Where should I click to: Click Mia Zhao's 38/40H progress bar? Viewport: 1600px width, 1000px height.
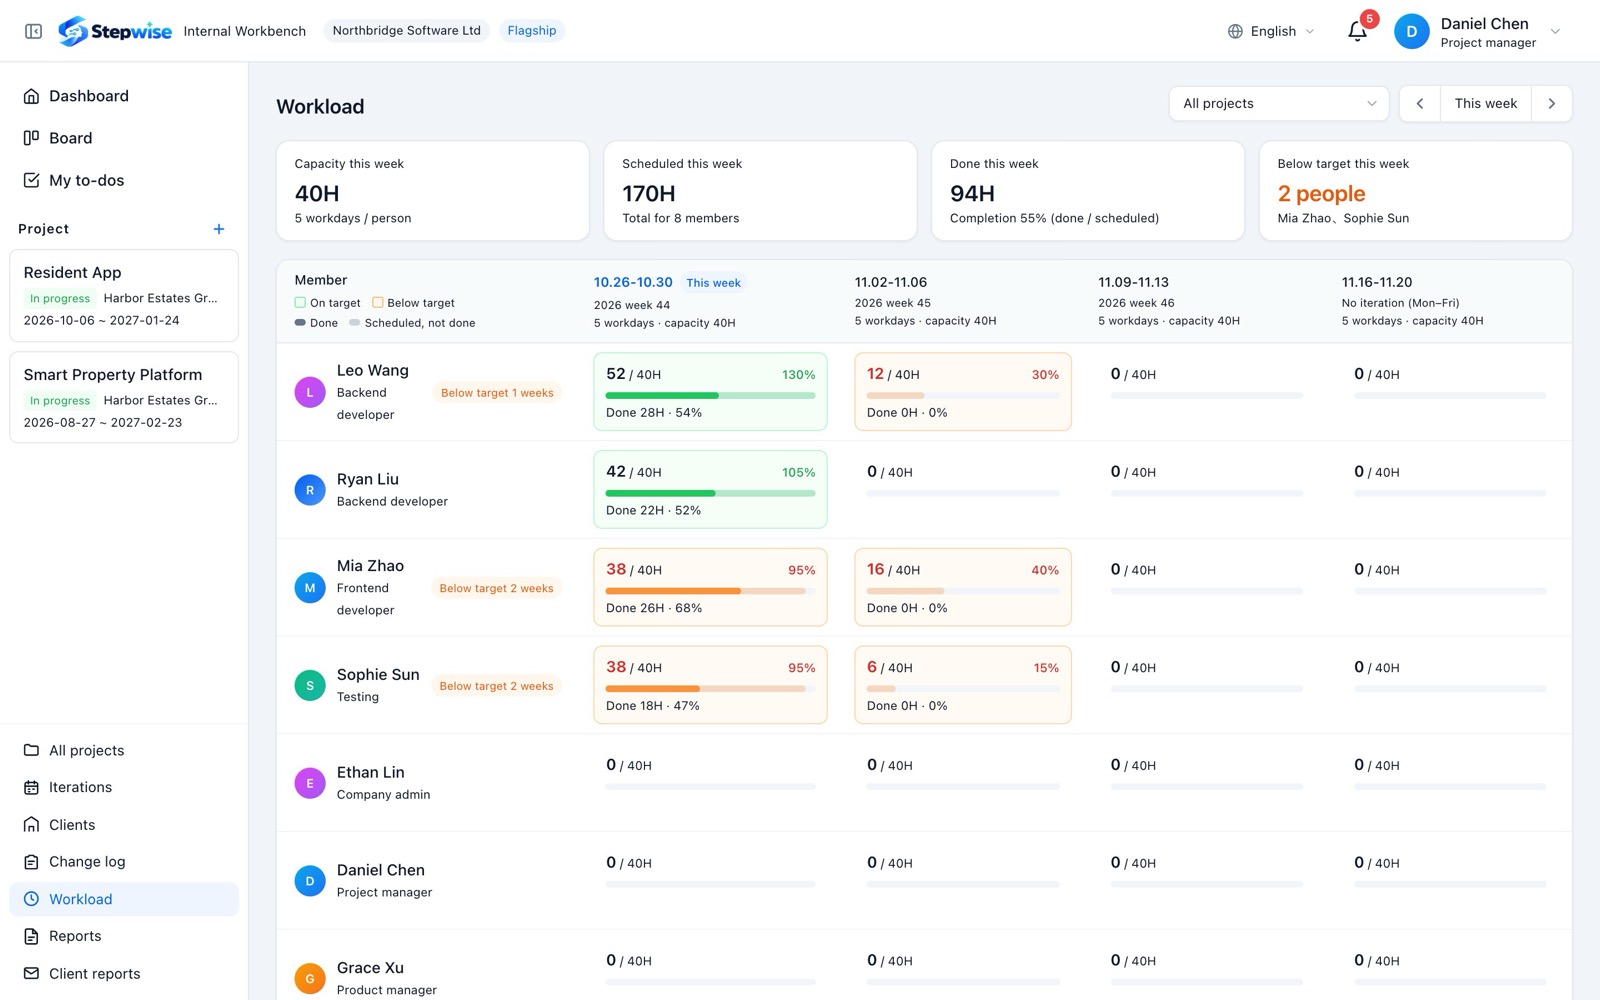710,591
